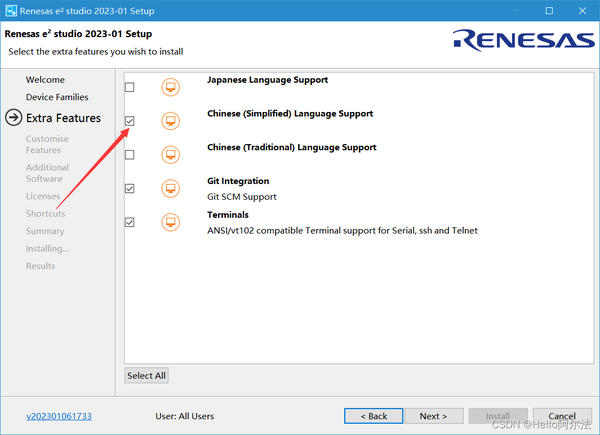
Task: Click the Git SCM Support description
Action: point(242,197)
